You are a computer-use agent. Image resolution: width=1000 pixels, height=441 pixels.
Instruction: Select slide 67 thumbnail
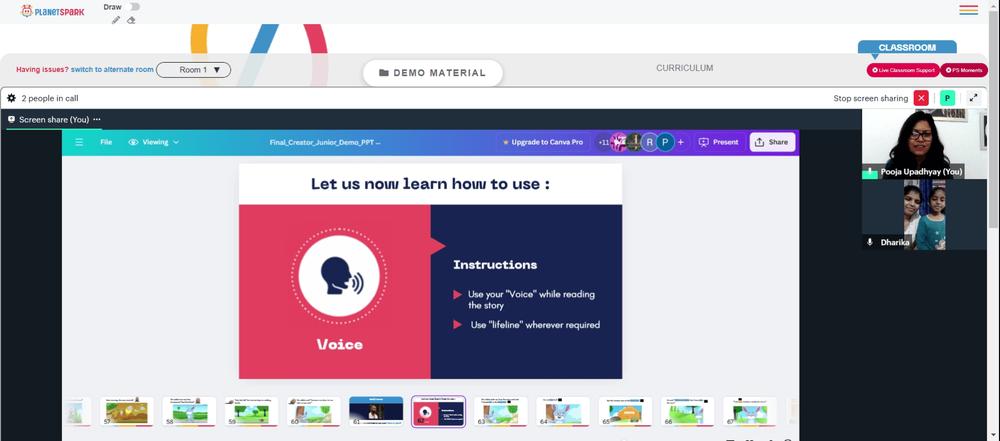[750, 412]
